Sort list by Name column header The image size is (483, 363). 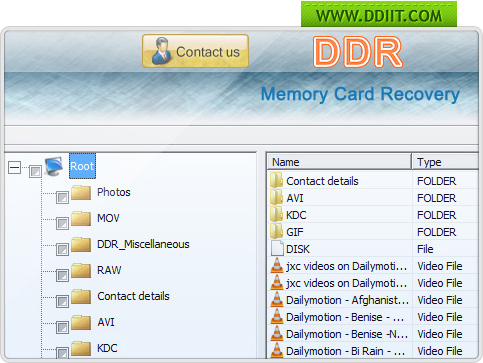[x=339, y=162]
